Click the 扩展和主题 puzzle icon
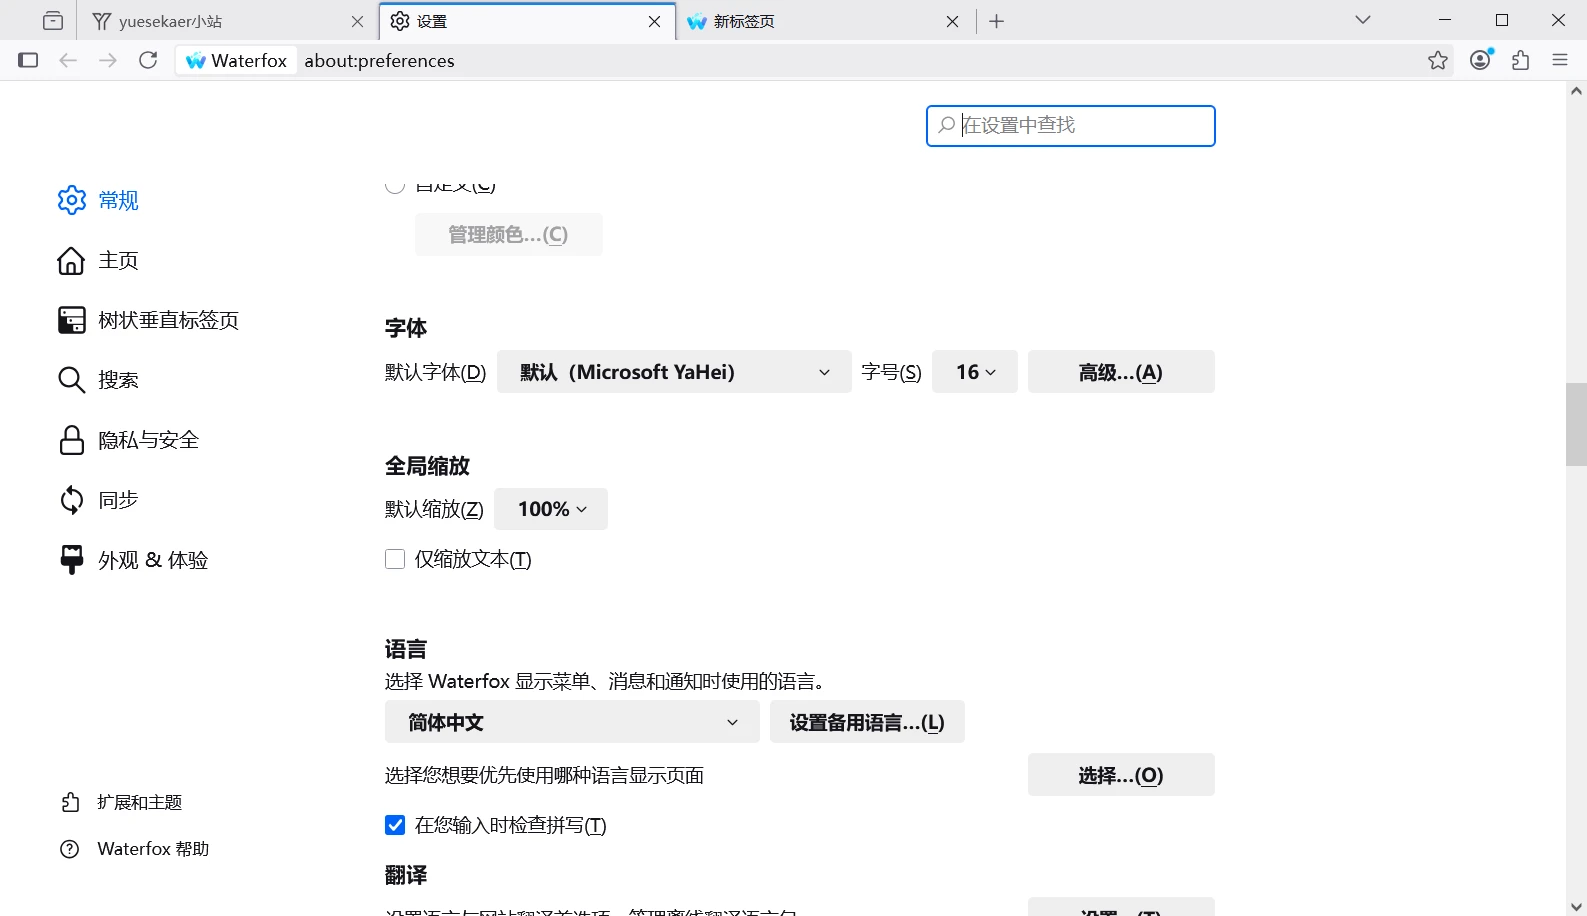 (70, 802)
